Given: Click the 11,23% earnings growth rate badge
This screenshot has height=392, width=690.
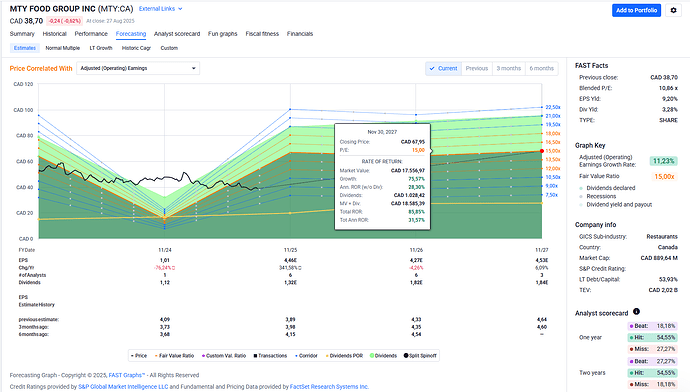Looking at the screenshot, I should (x=664, y=161).
